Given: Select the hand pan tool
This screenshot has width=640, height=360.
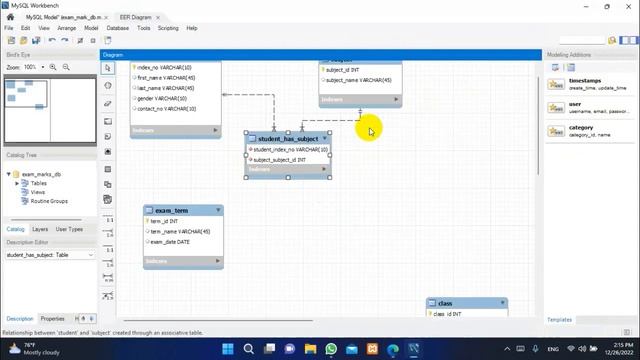Looking at the screenshot, I should pyautogui.click(x=108, y=86).
